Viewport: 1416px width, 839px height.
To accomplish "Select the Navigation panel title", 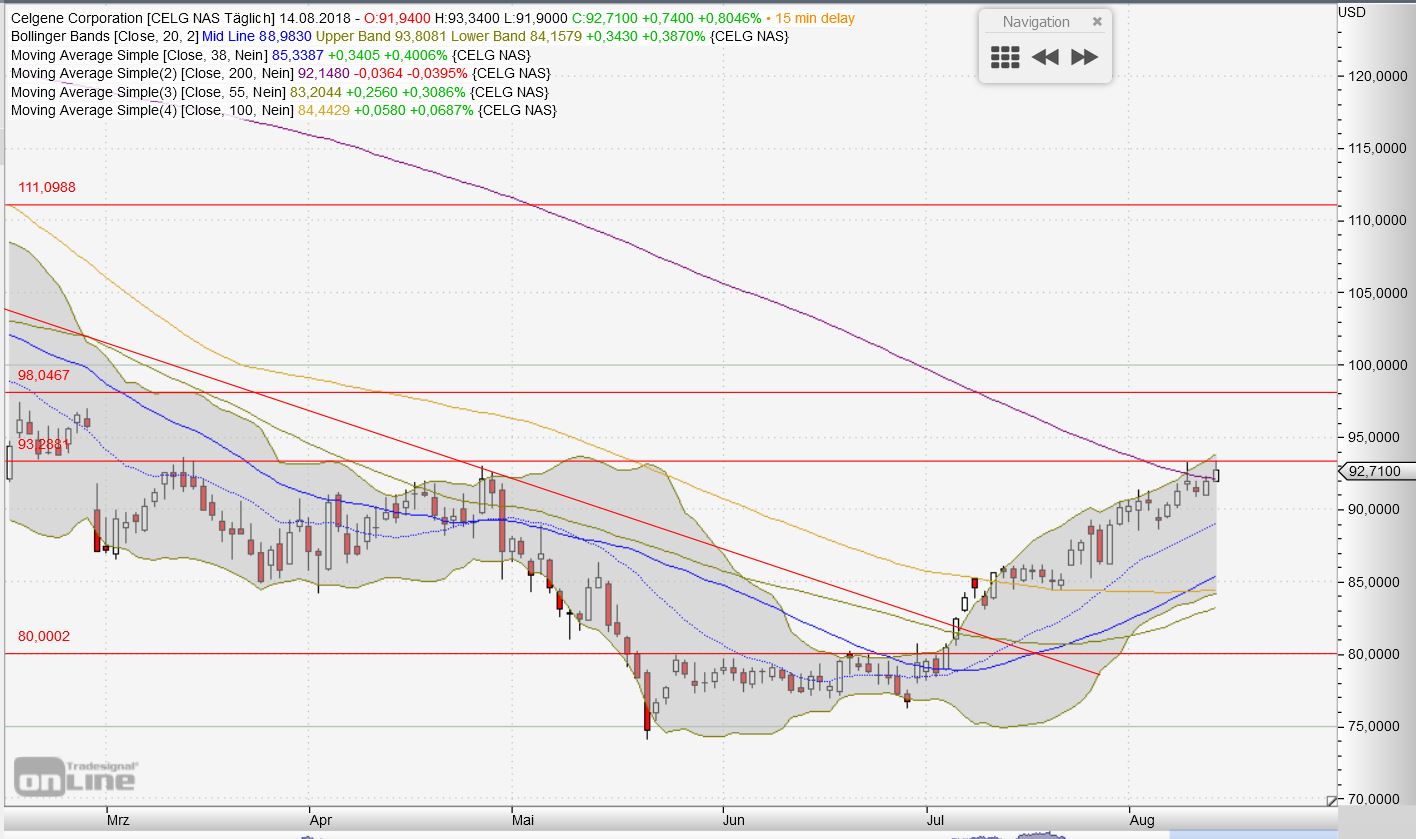I will (1036, 22).
